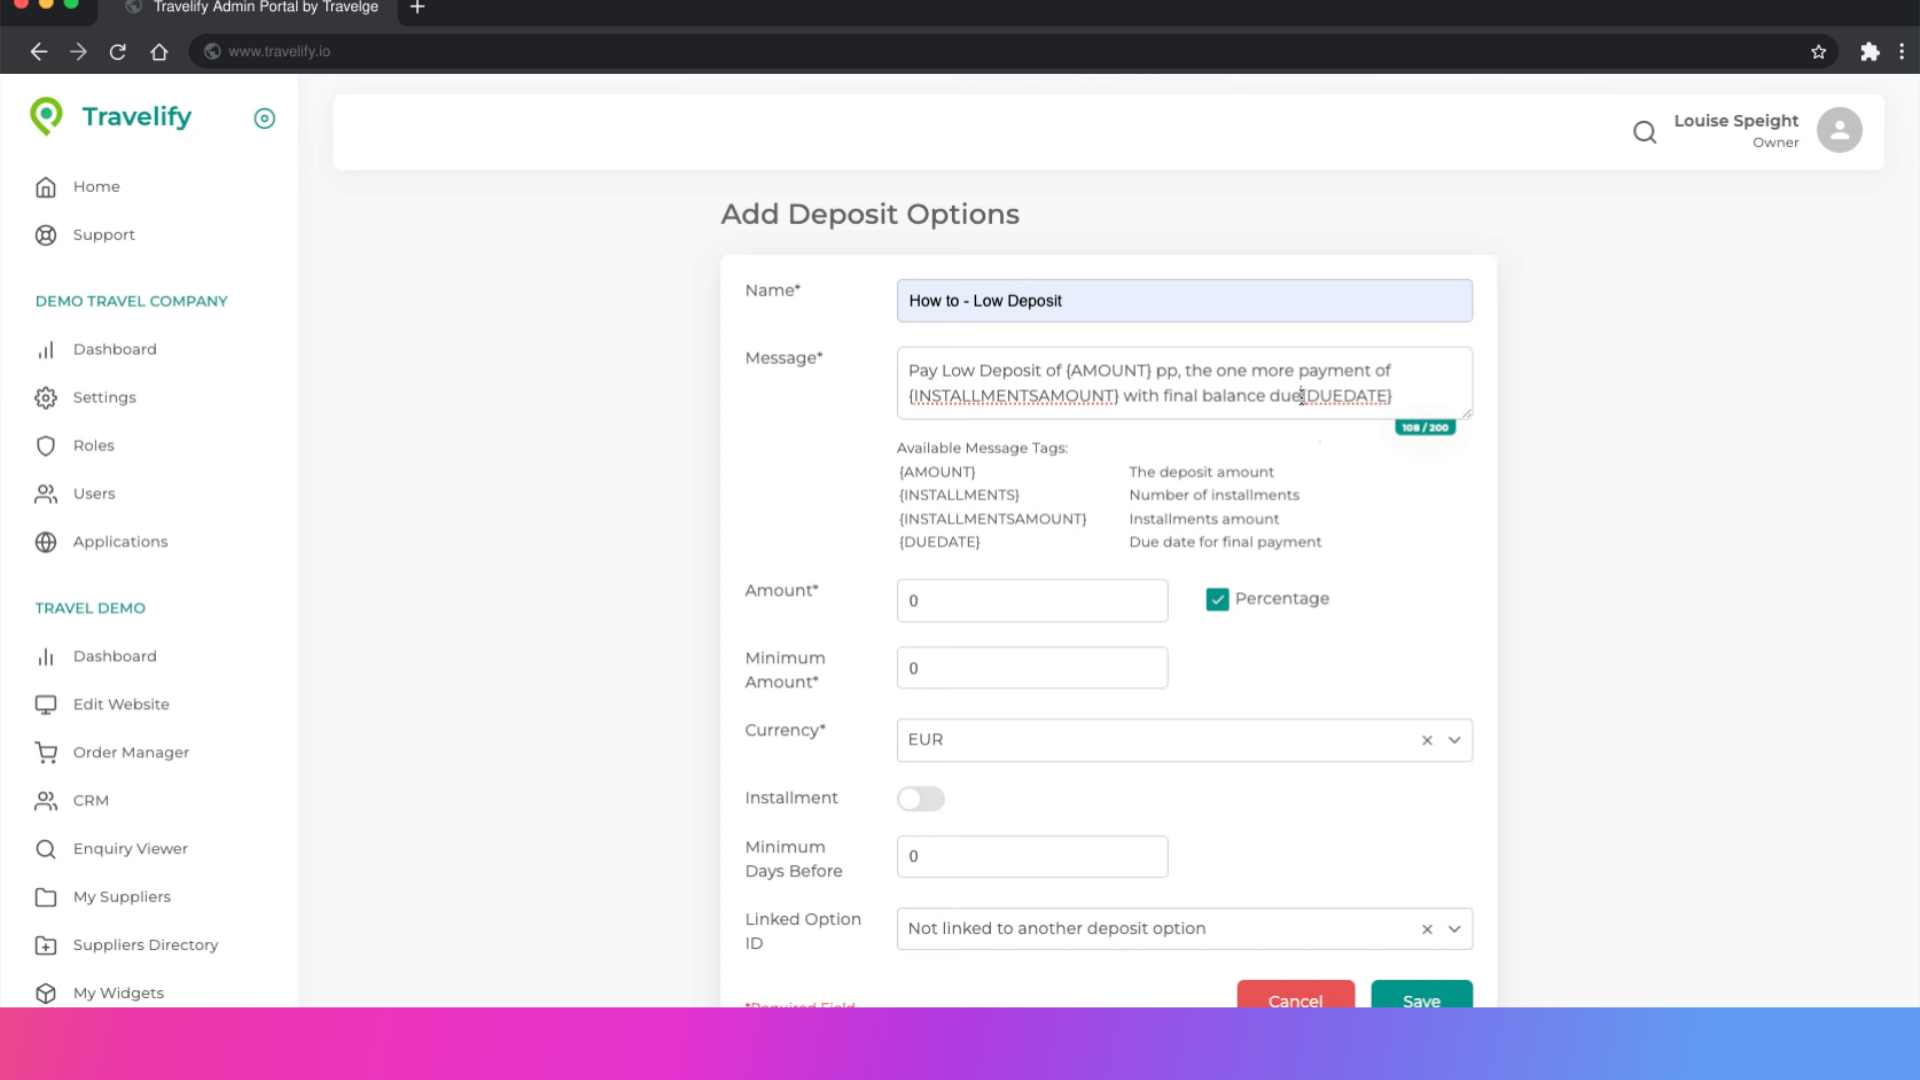Click the Name input field
The width and height of the screenshot is (1920, 1080).
[1184, 301]
